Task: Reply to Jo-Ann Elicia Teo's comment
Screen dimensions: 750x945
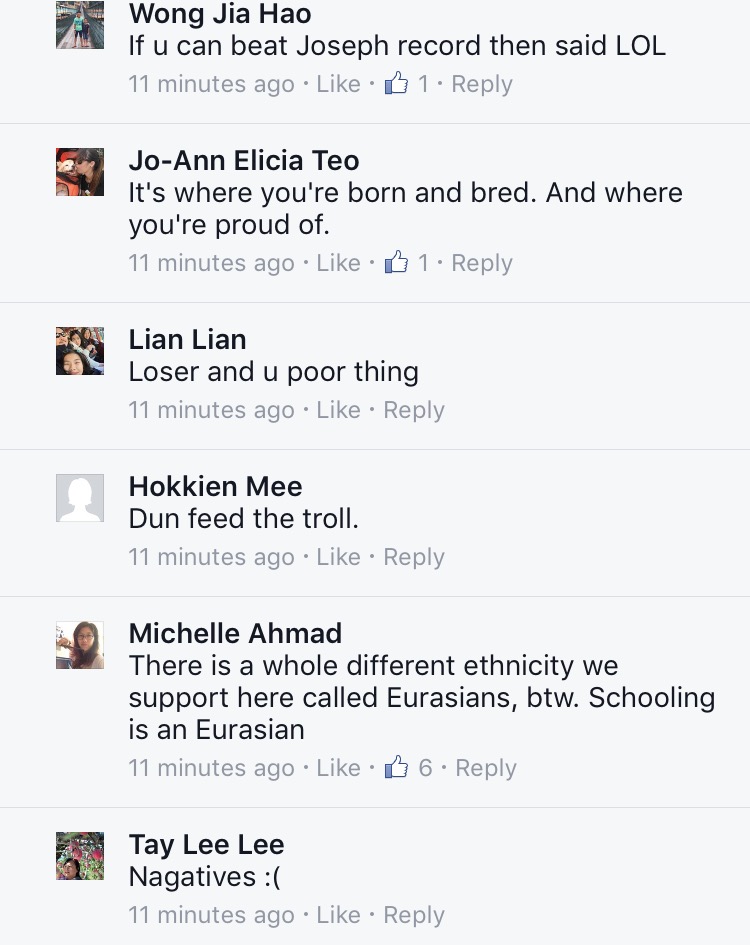Action: [482, 263]
